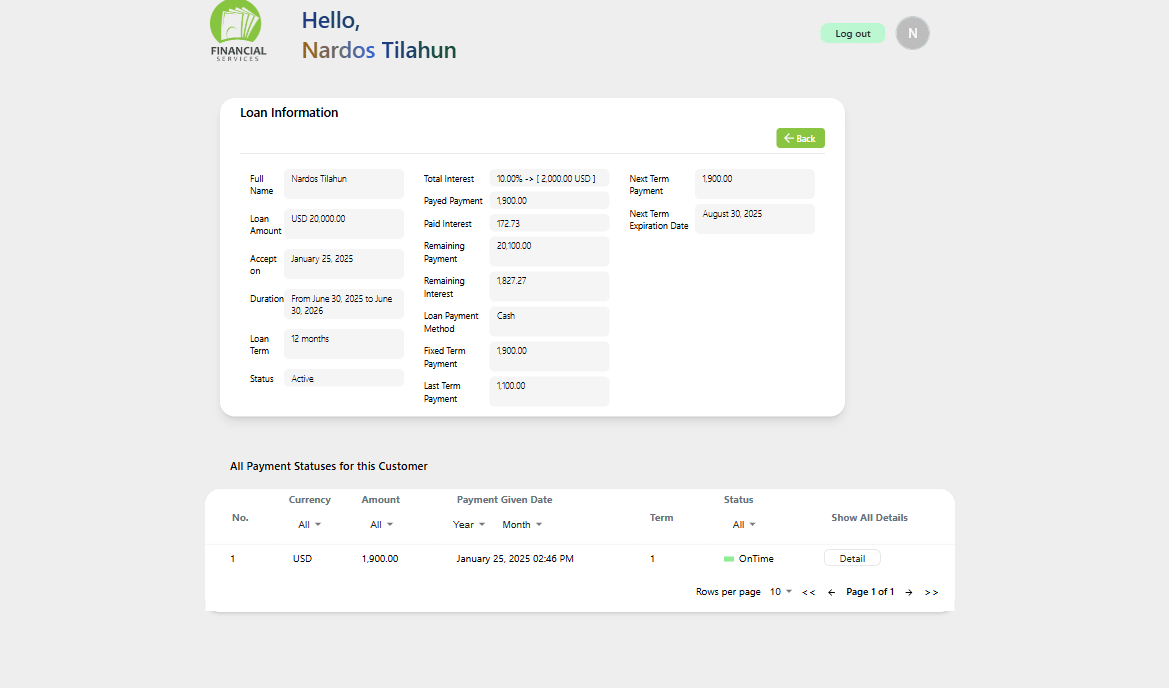Open the Month filter dropdown
The width and height of the screenshot is (1169, 688).
tap(521, 523)
